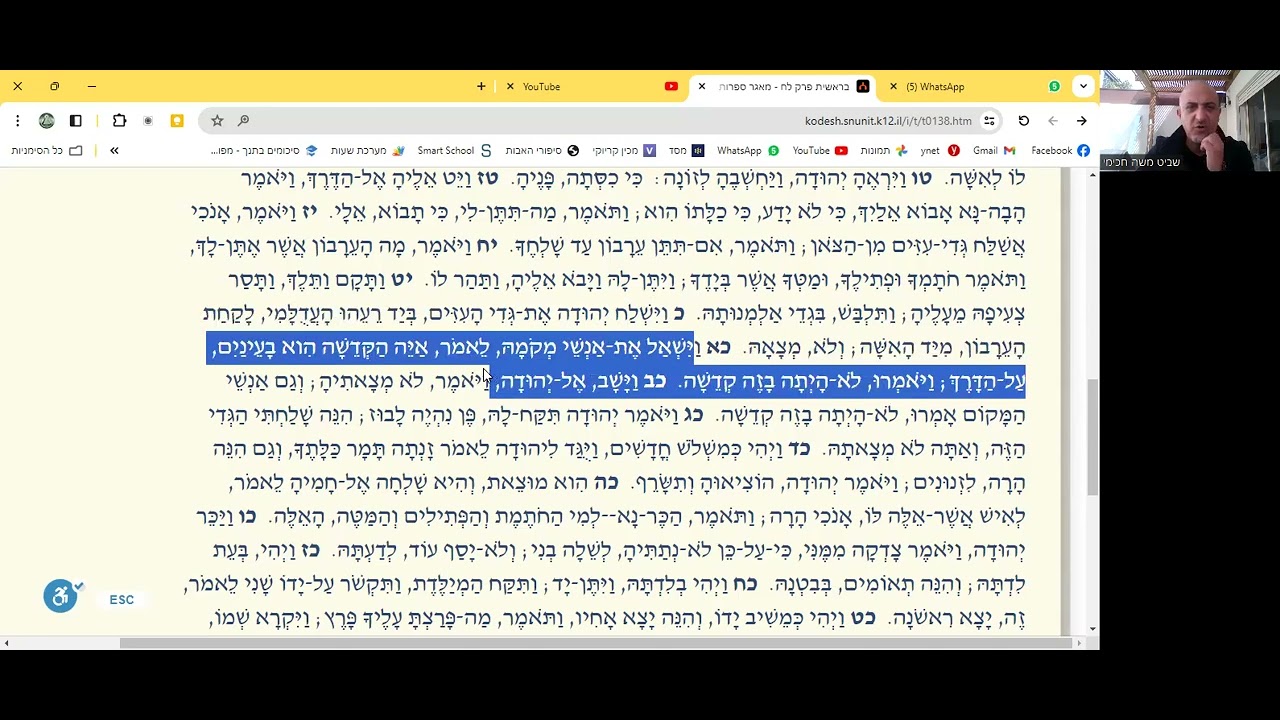Open the yellow extension icon in toolbar
The height and width of the screenshot is (720, 1280).
tap(177, 121)
